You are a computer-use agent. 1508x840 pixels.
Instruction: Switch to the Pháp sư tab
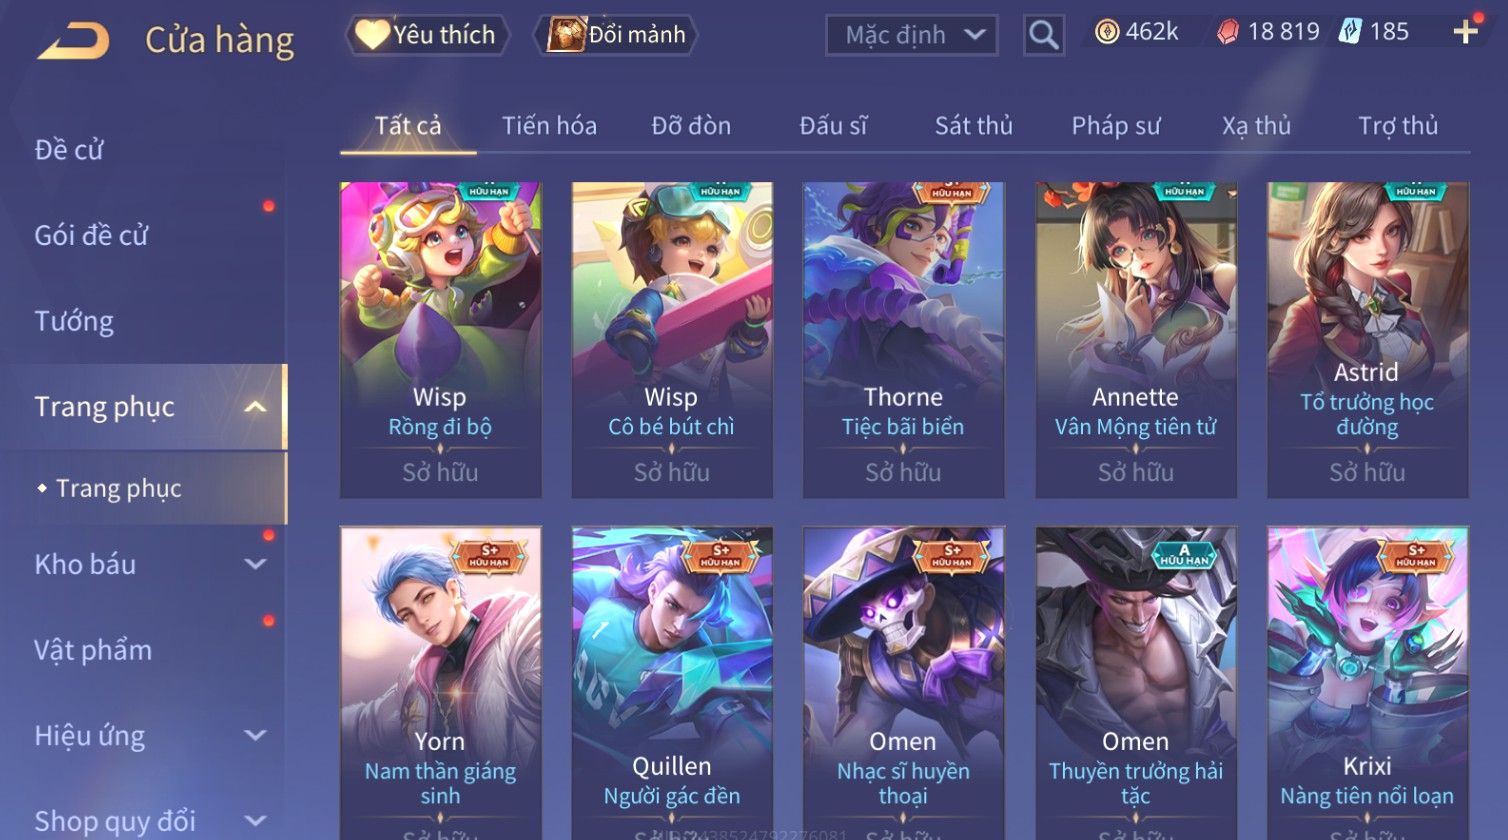click(1116, 126)
